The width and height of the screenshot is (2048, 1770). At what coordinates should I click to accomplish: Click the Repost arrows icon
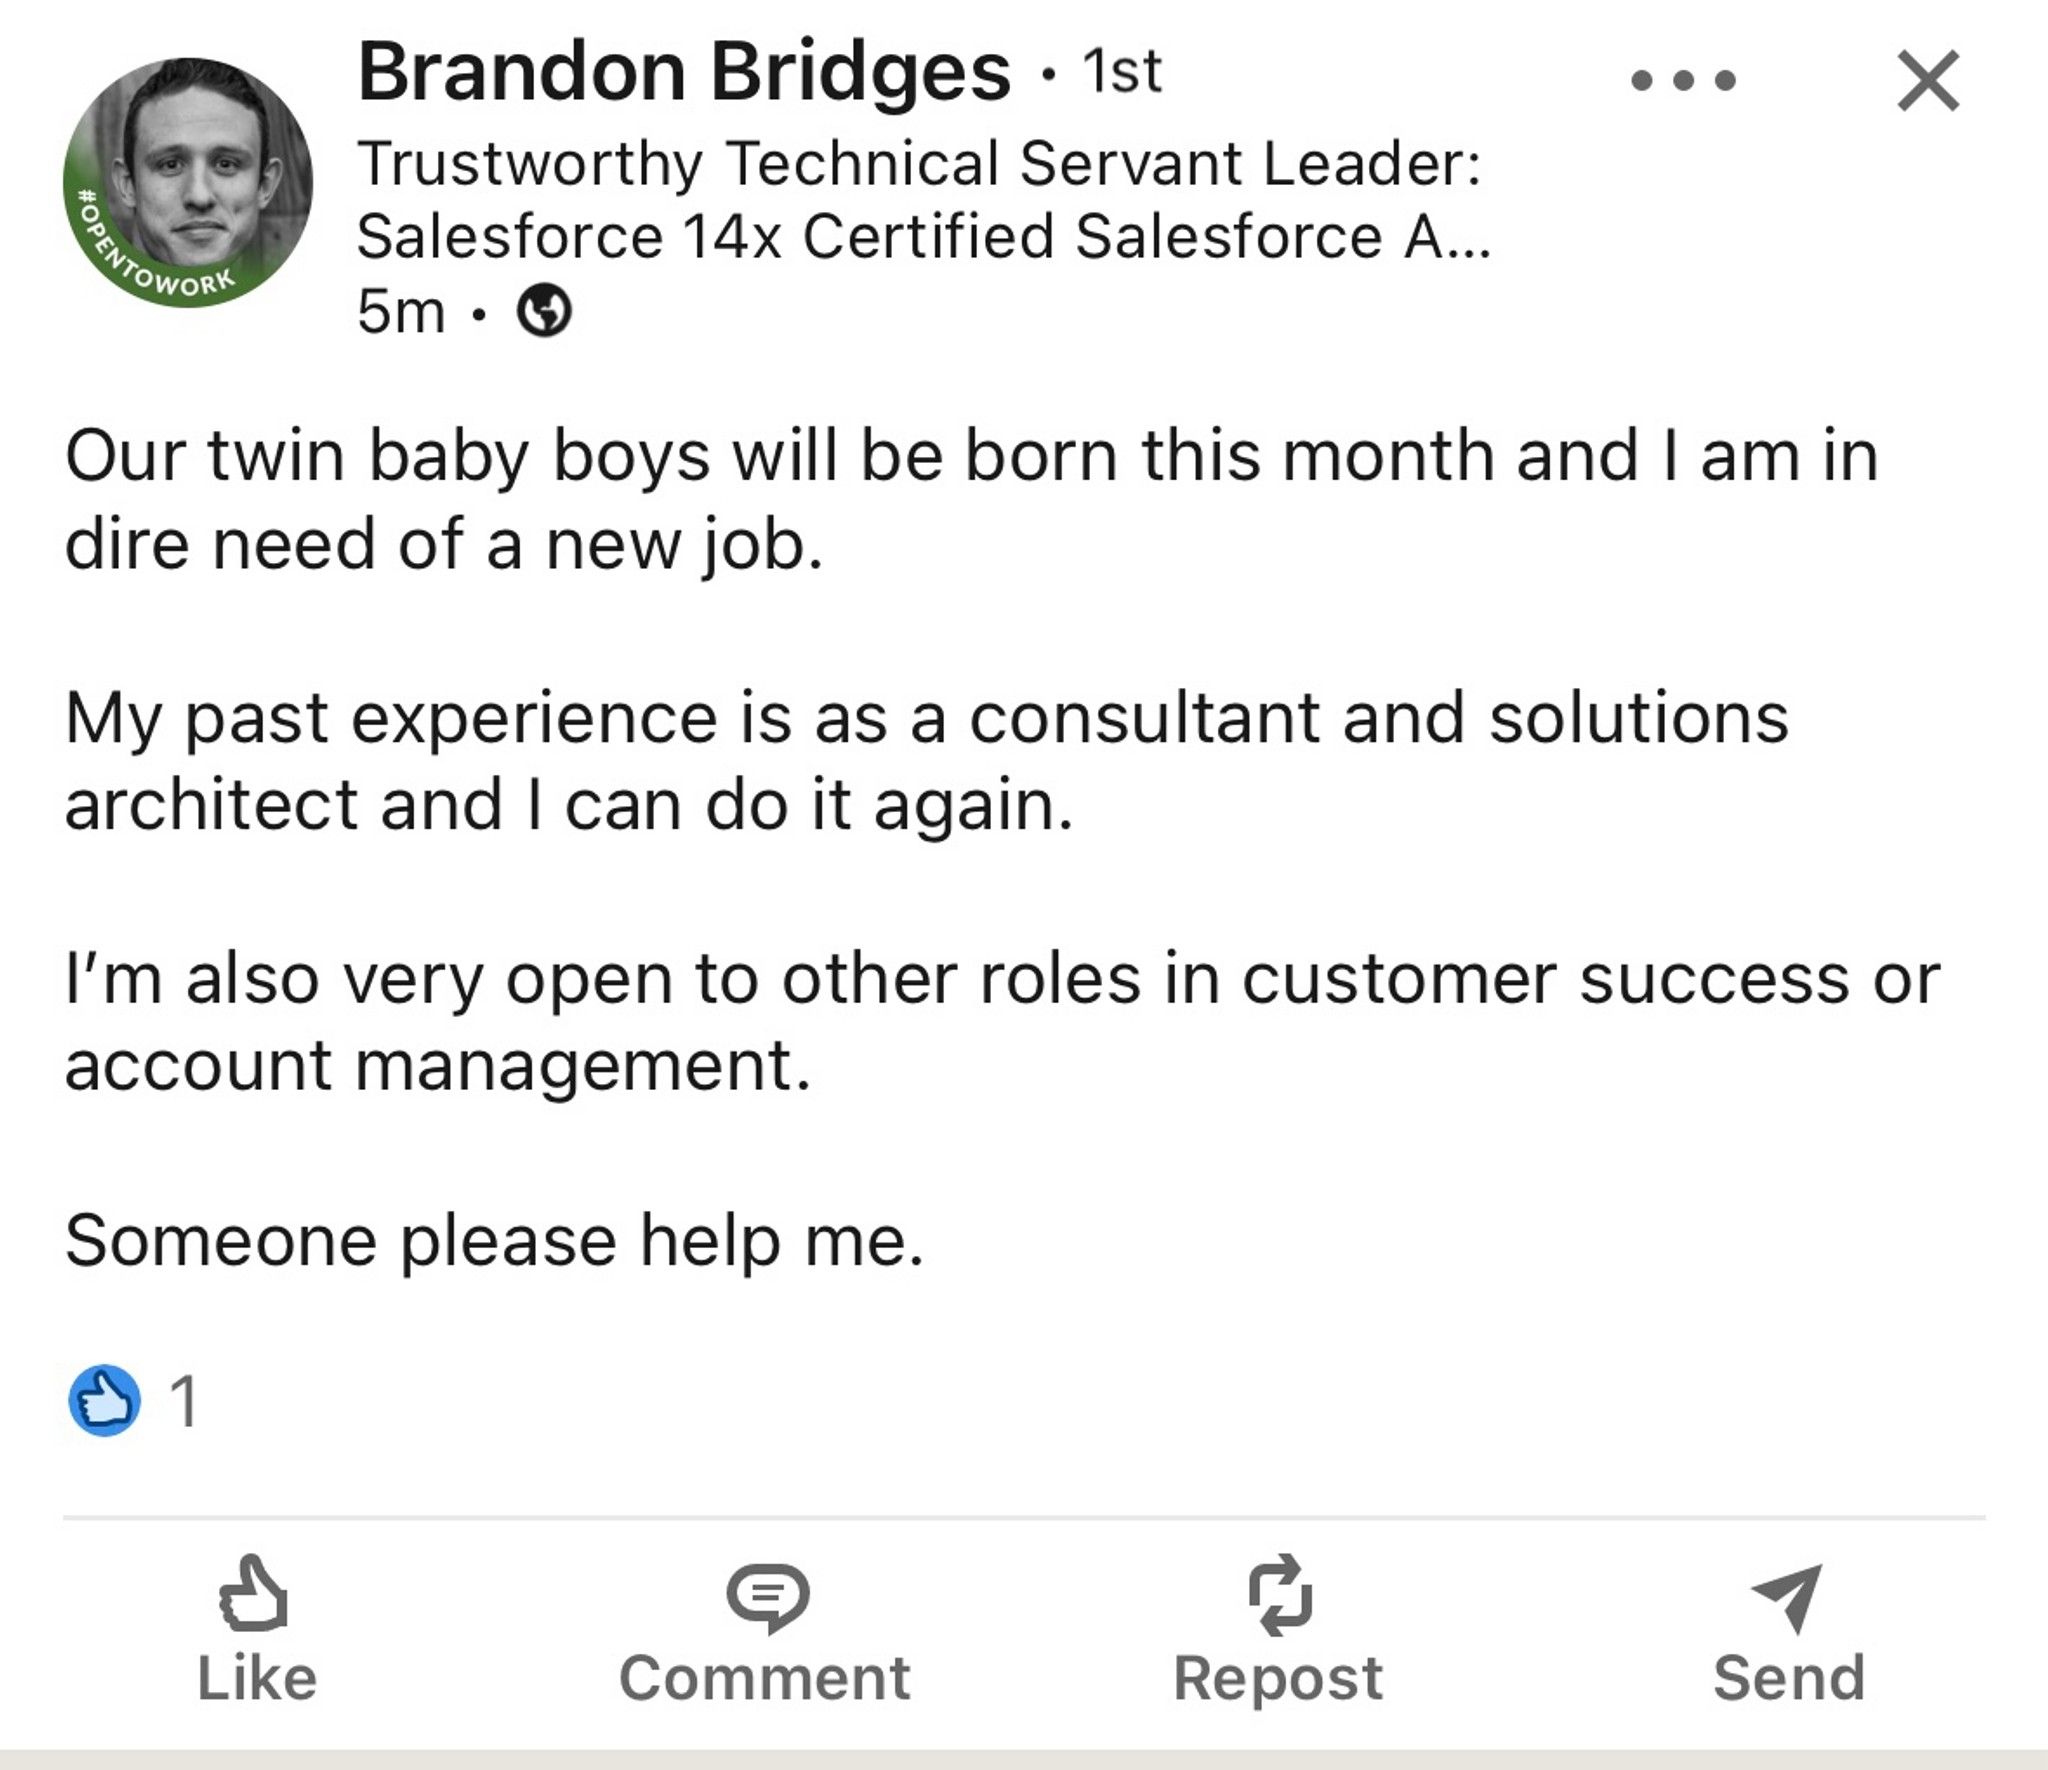click(x=1279, y=1594)
